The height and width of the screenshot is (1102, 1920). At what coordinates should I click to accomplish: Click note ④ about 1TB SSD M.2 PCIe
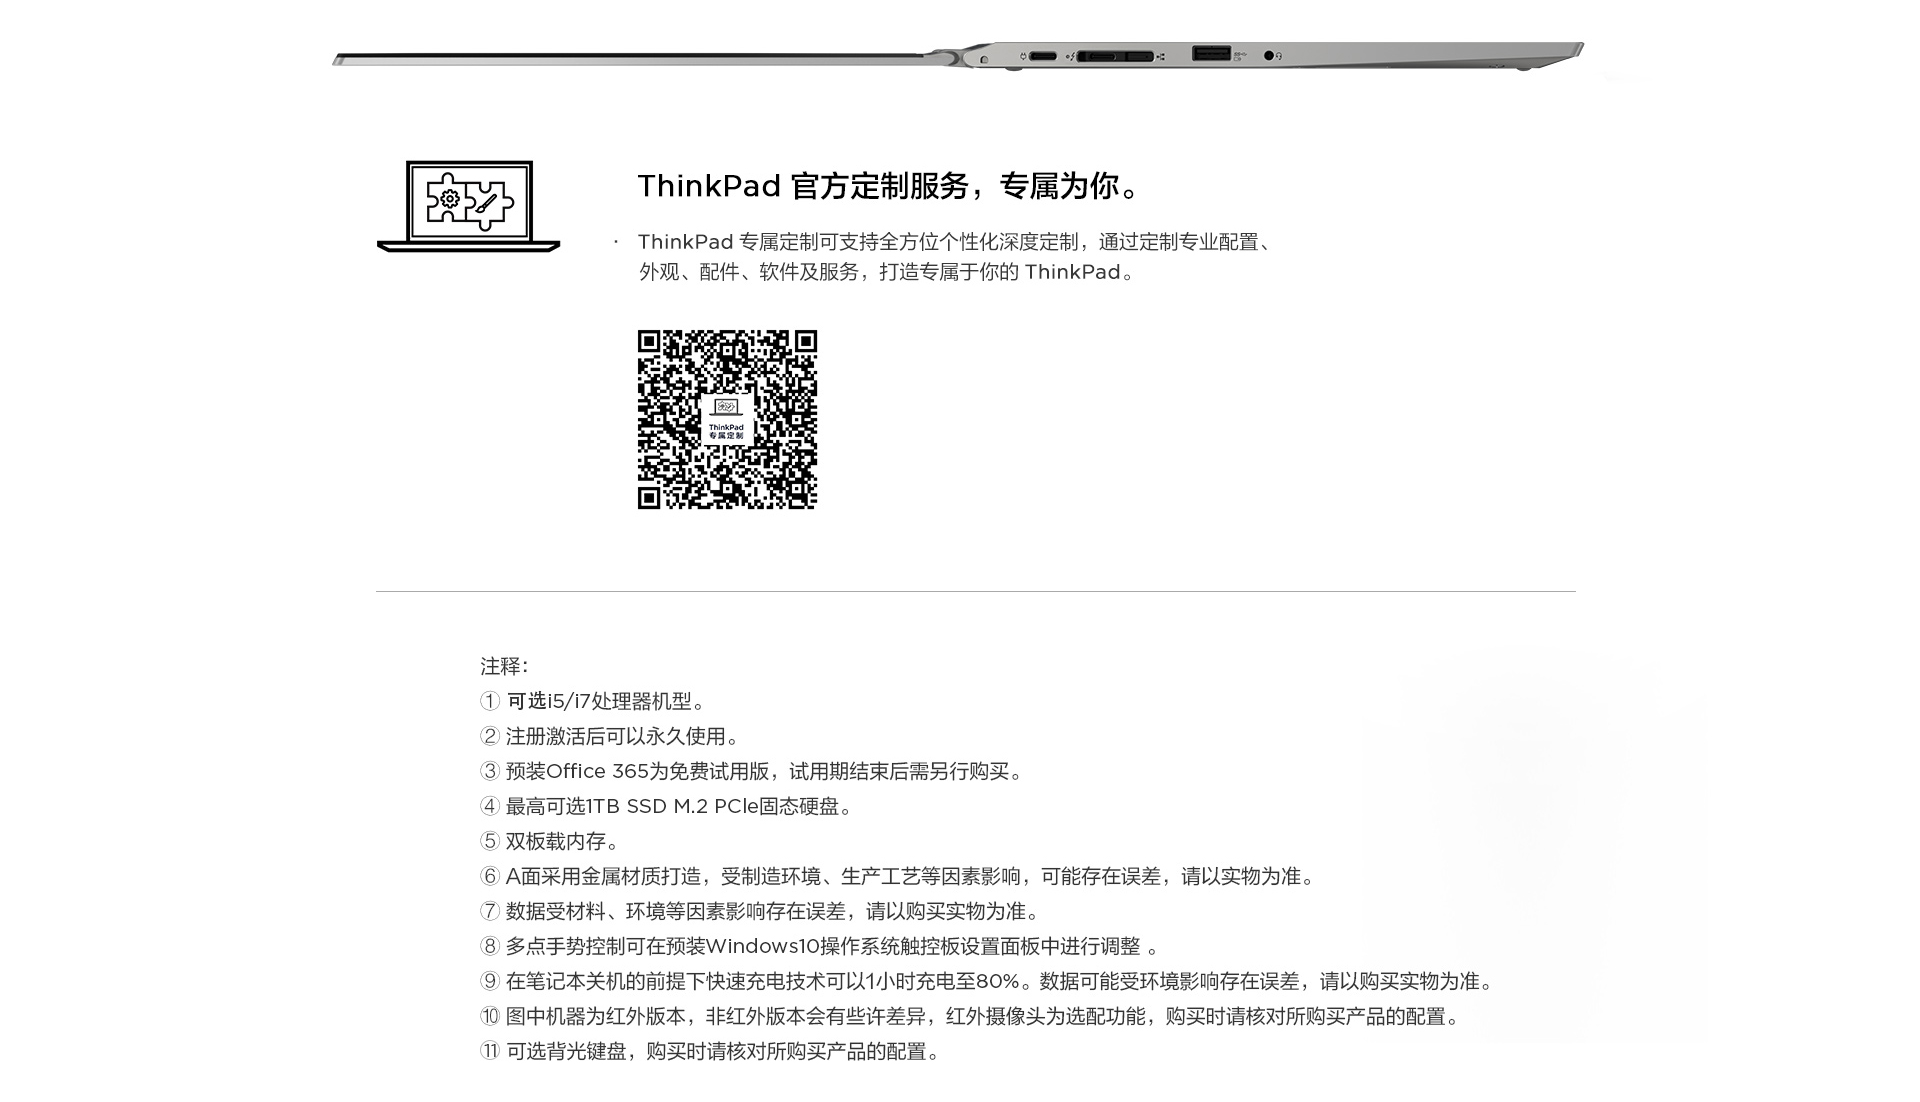click(x=667, y=806)
